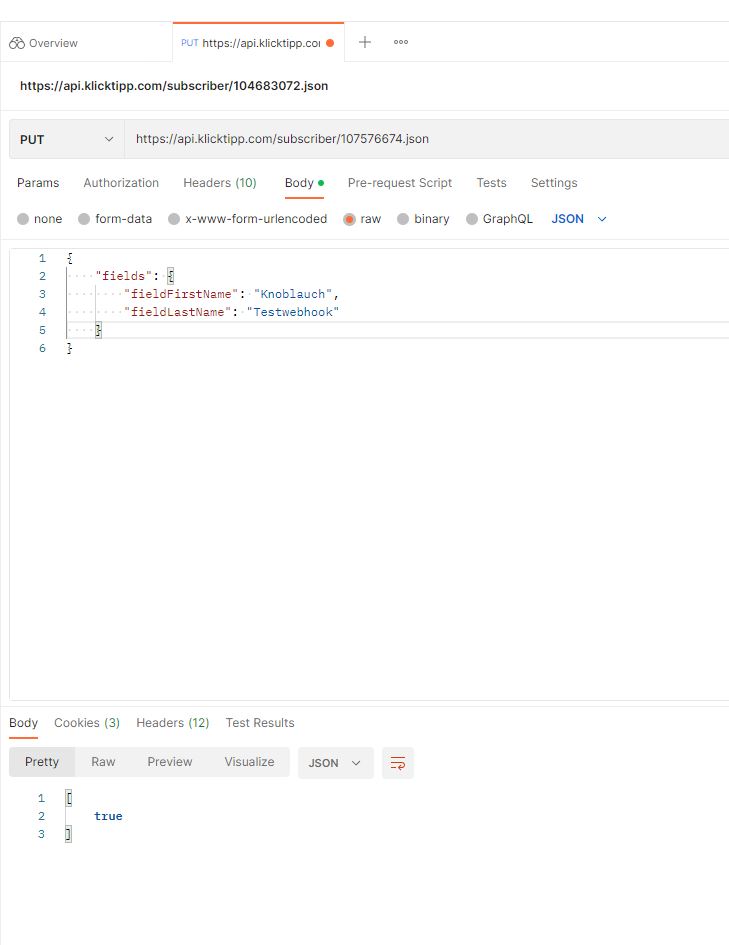This screenshot has width=729, height=945.
Task: Open the three-dots tab options menu
Action: click(x=401, y=42)
